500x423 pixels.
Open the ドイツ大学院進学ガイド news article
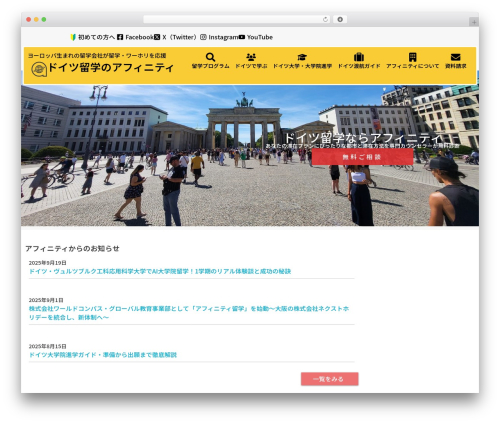103,355
